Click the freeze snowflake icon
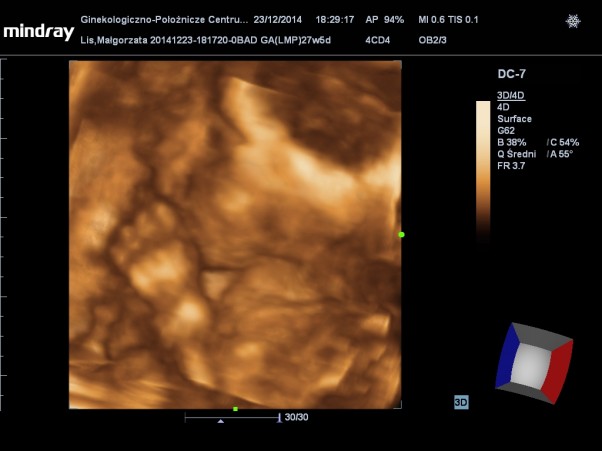This screenshot has height=451, width=602. click(x=573, y=21)
